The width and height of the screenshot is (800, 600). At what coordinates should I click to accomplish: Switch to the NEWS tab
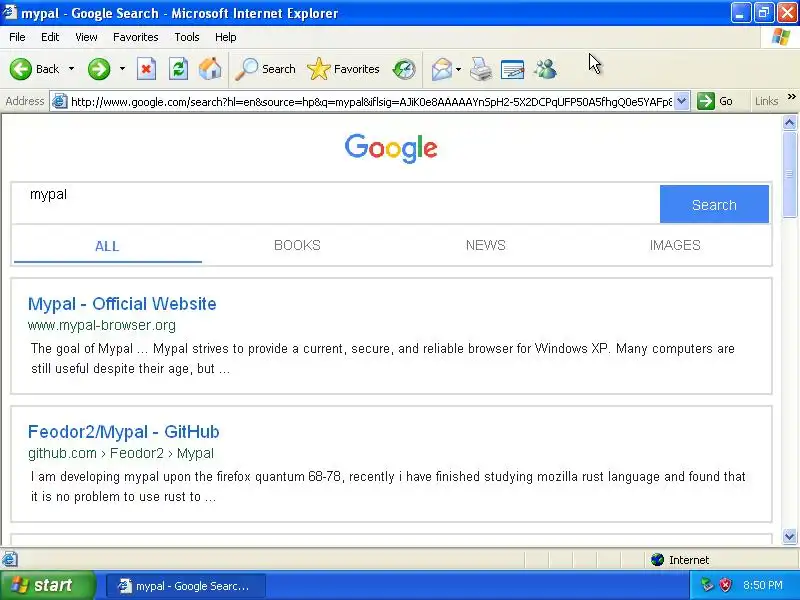(486, 245)
